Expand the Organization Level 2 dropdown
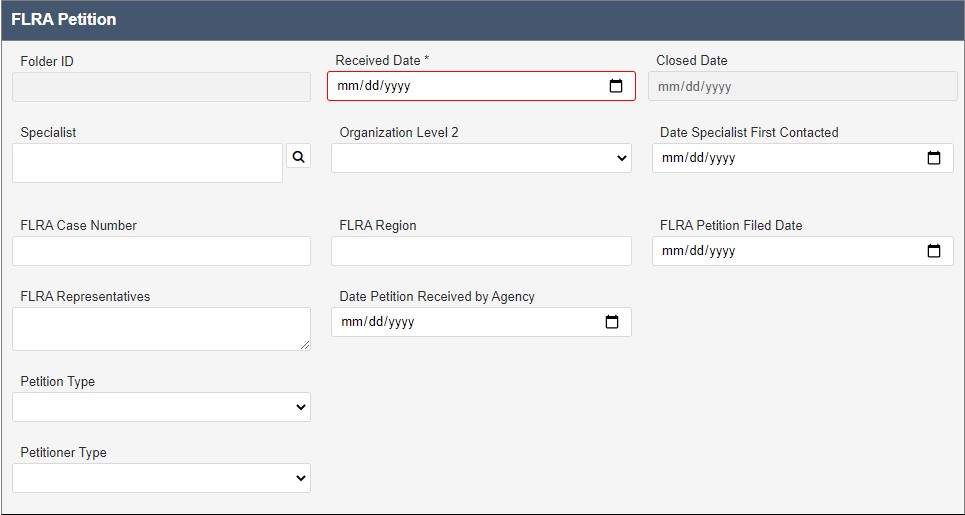 click(481, 158)
